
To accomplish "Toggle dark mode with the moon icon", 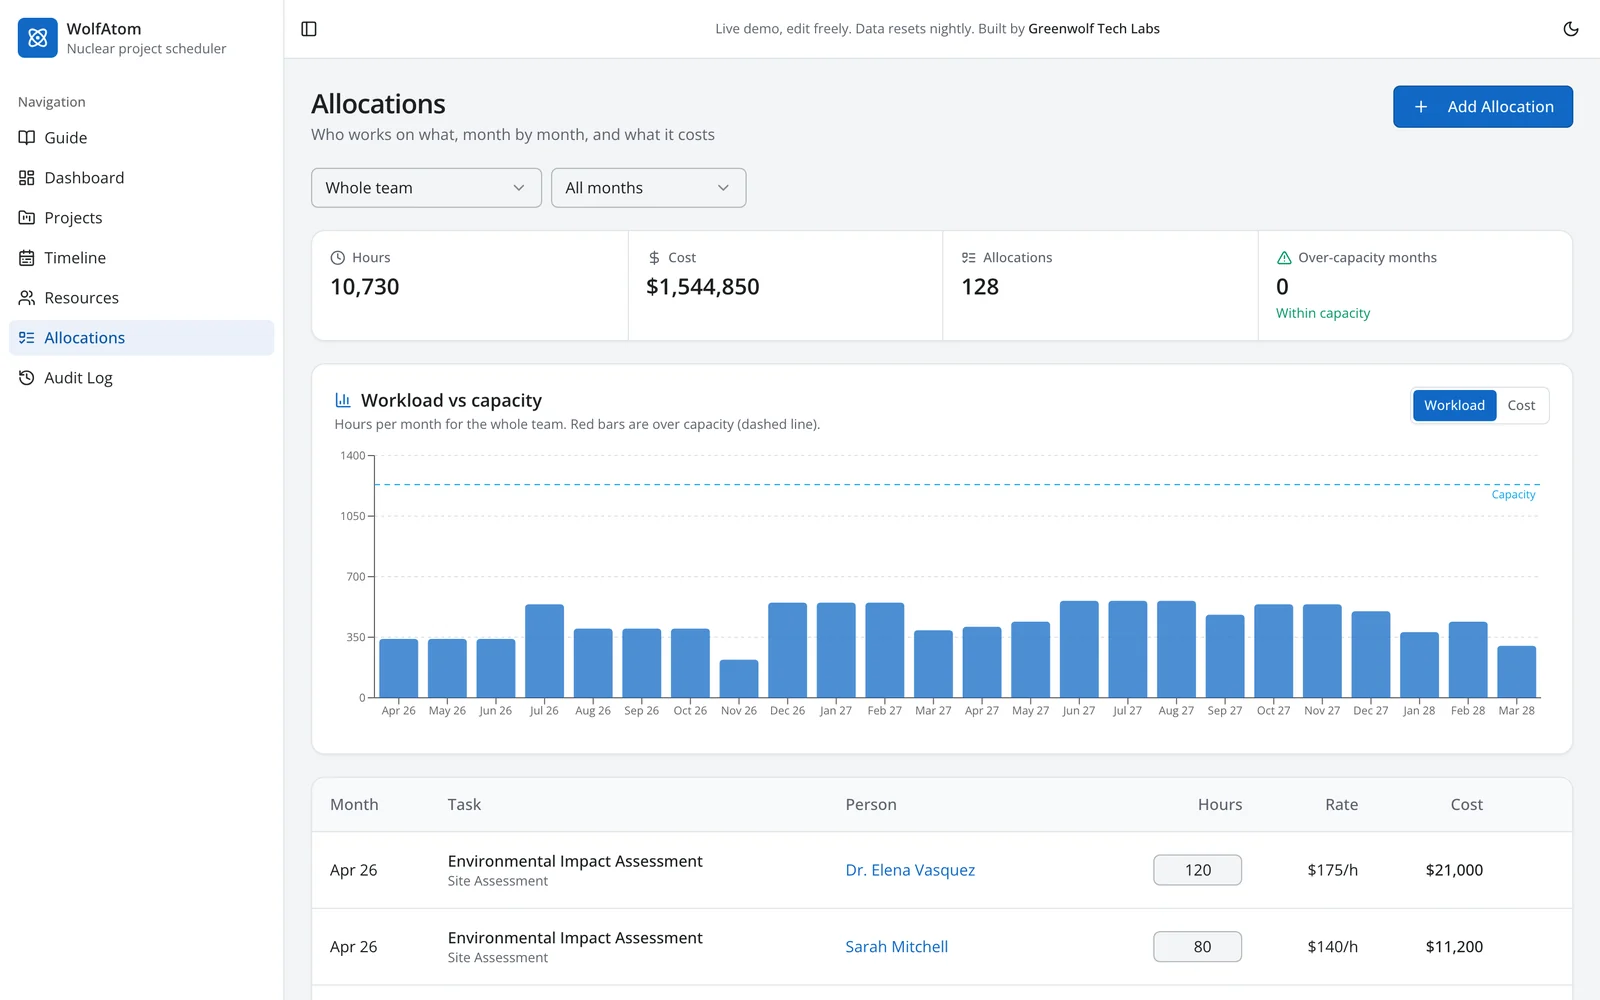I will coord(1571,29).
